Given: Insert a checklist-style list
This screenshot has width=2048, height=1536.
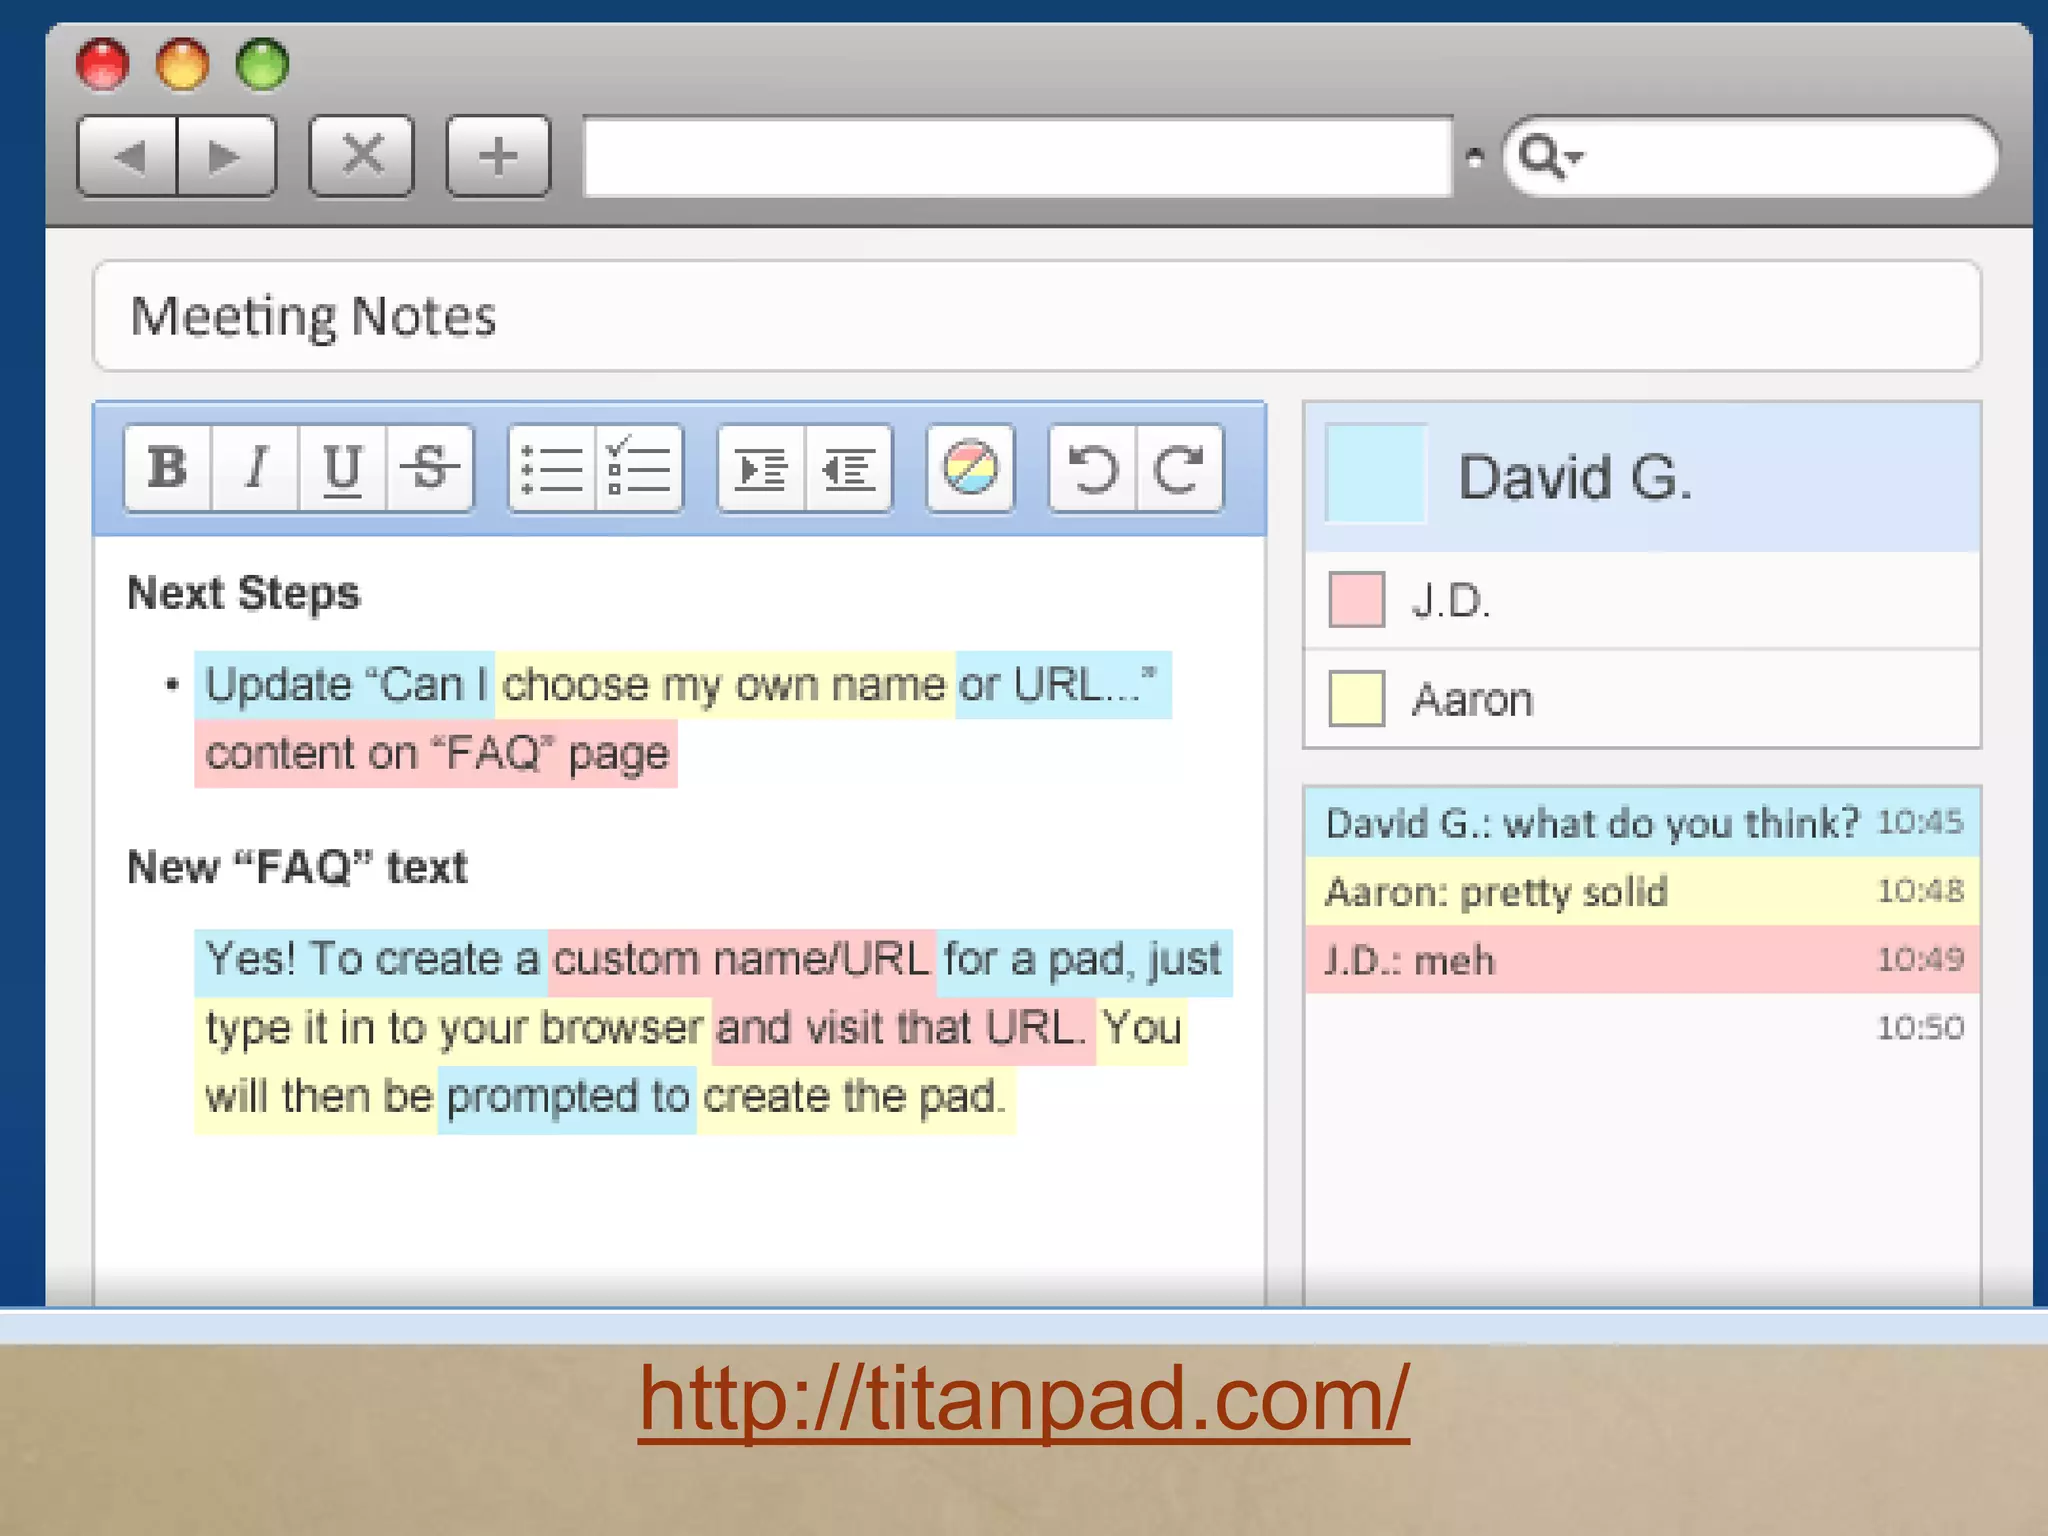Looking at the screenshot, I should pos(639,468).
